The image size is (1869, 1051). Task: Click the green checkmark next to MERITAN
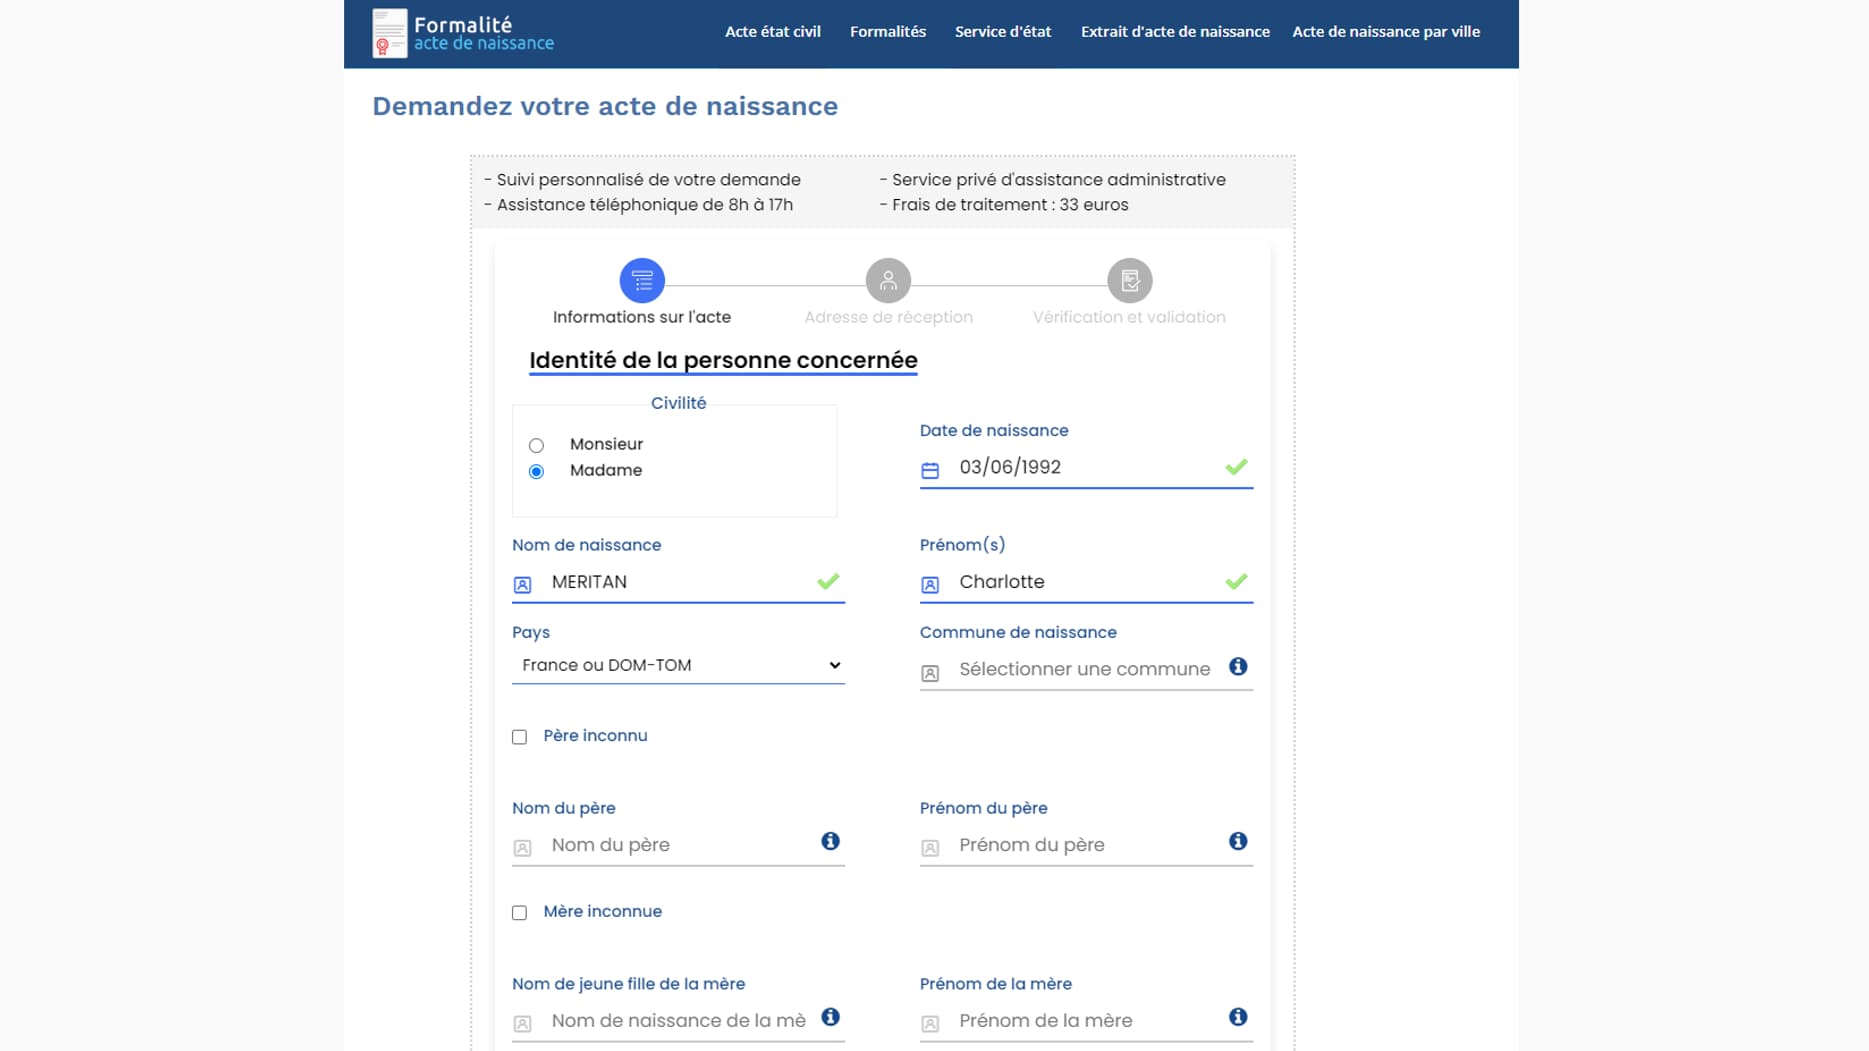pos(828,581)
